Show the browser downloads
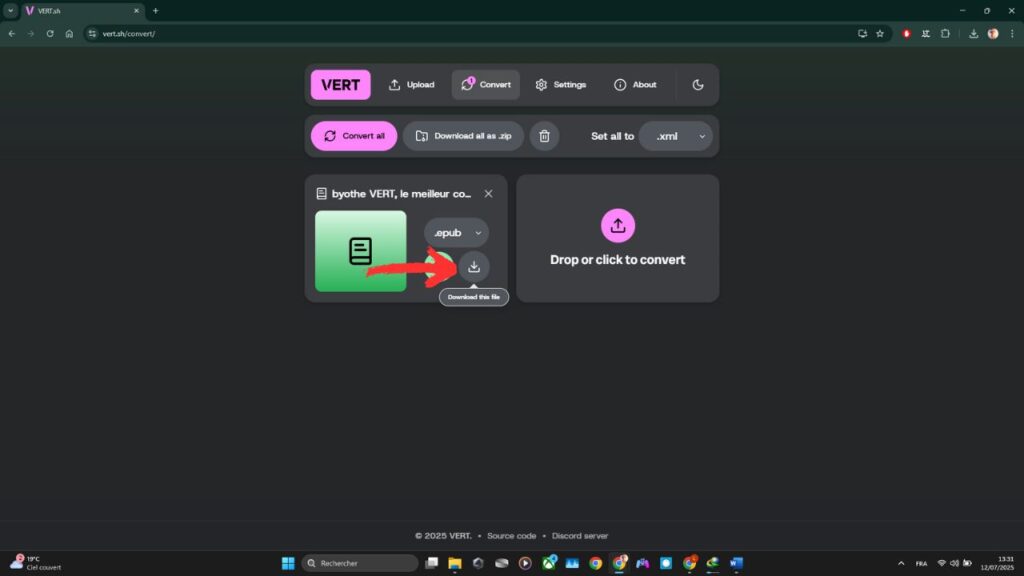This screenshot has height=576, width=1024. coord(973,34)
